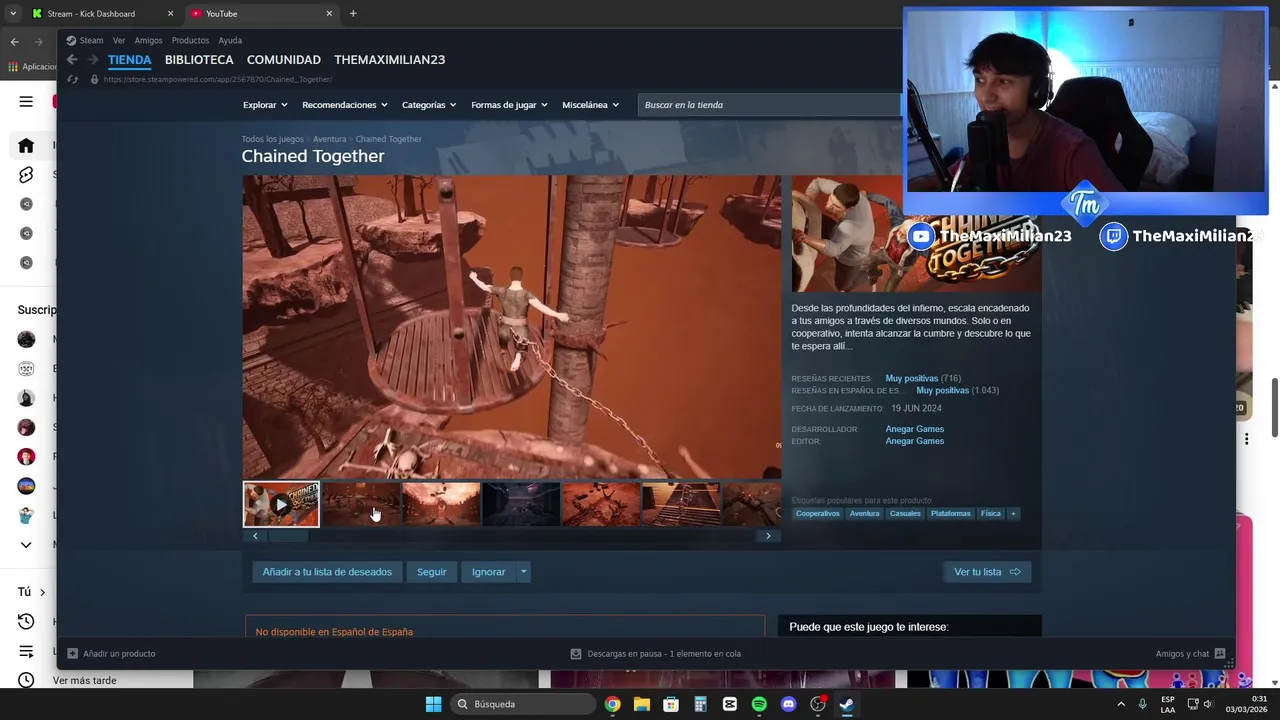This screenshot has width=1280, height=720.
Task: Open a new browser tab
Action: pyautogui.click(x=353, y=14)
